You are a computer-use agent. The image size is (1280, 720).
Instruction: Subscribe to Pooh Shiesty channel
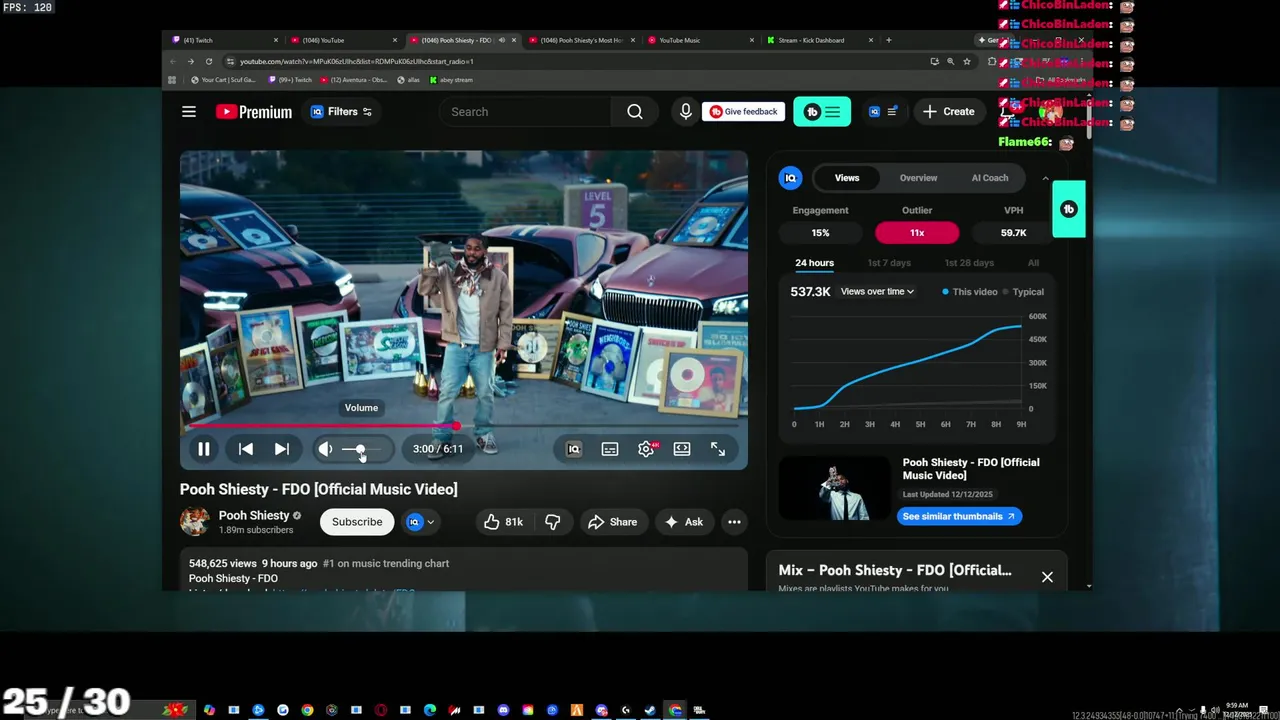pyautogui.click(x=357, y=522)
